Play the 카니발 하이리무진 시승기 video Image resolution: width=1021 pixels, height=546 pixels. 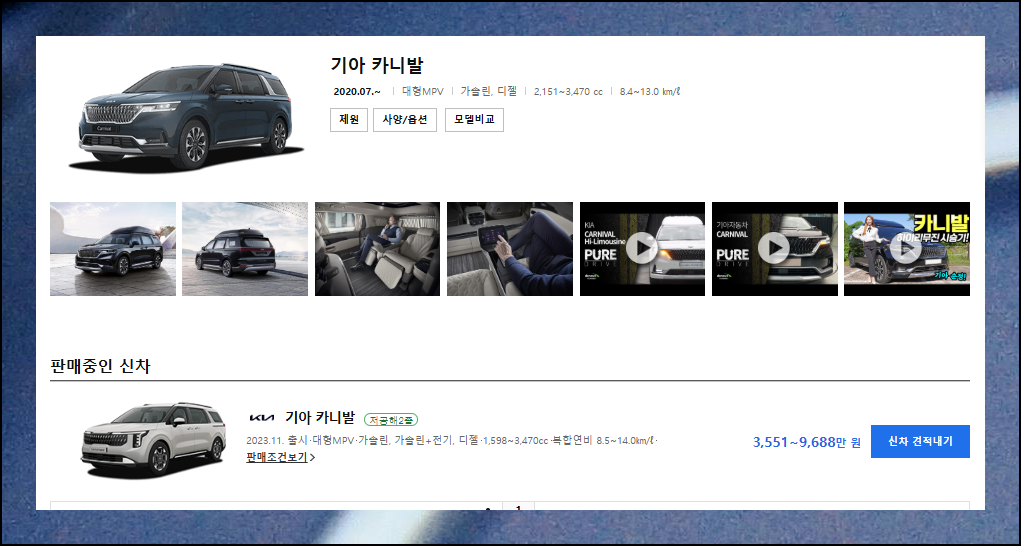pos(907,249)
